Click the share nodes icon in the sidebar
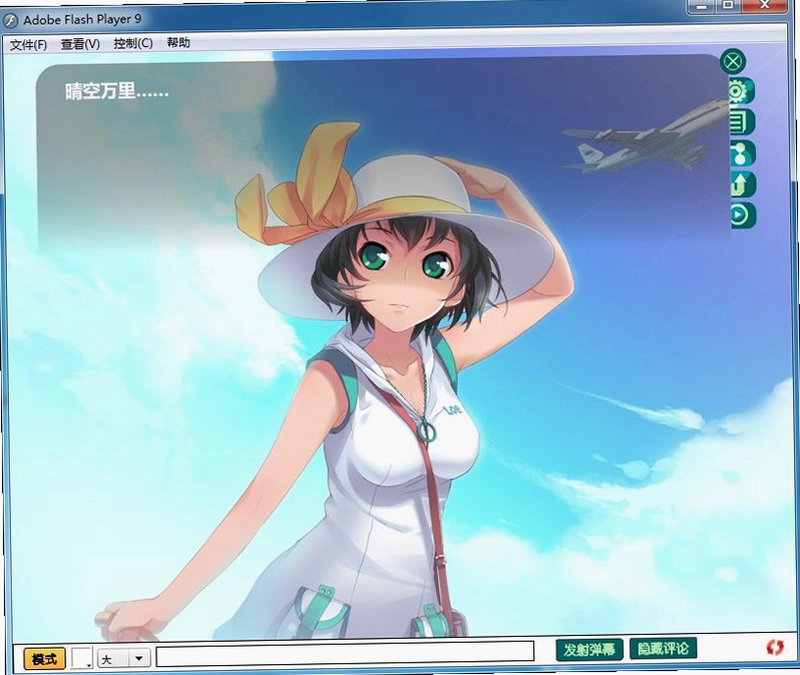Viewport: 800px width, 675px height. [x=743, y=153]
